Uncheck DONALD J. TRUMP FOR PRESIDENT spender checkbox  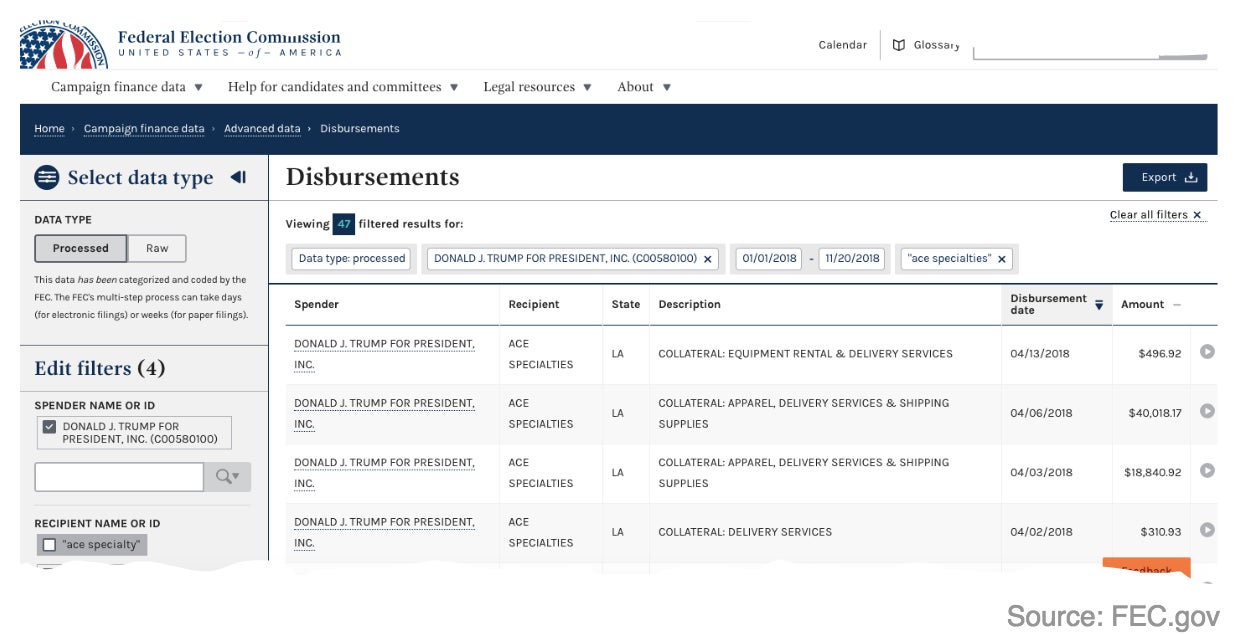(50, 427)
